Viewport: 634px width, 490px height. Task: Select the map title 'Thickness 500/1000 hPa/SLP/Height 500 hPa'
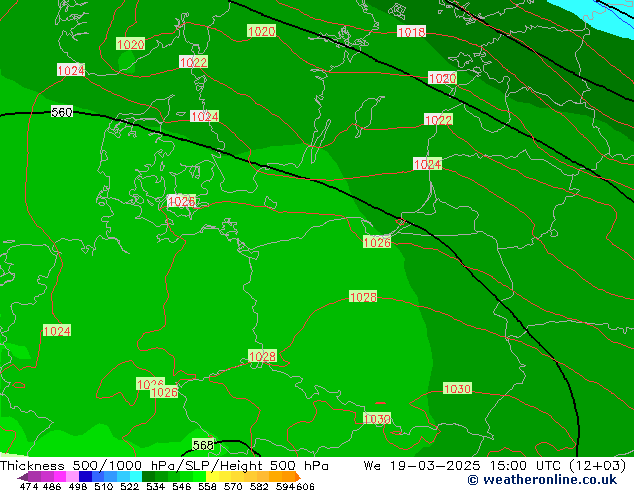coord(164,466)
